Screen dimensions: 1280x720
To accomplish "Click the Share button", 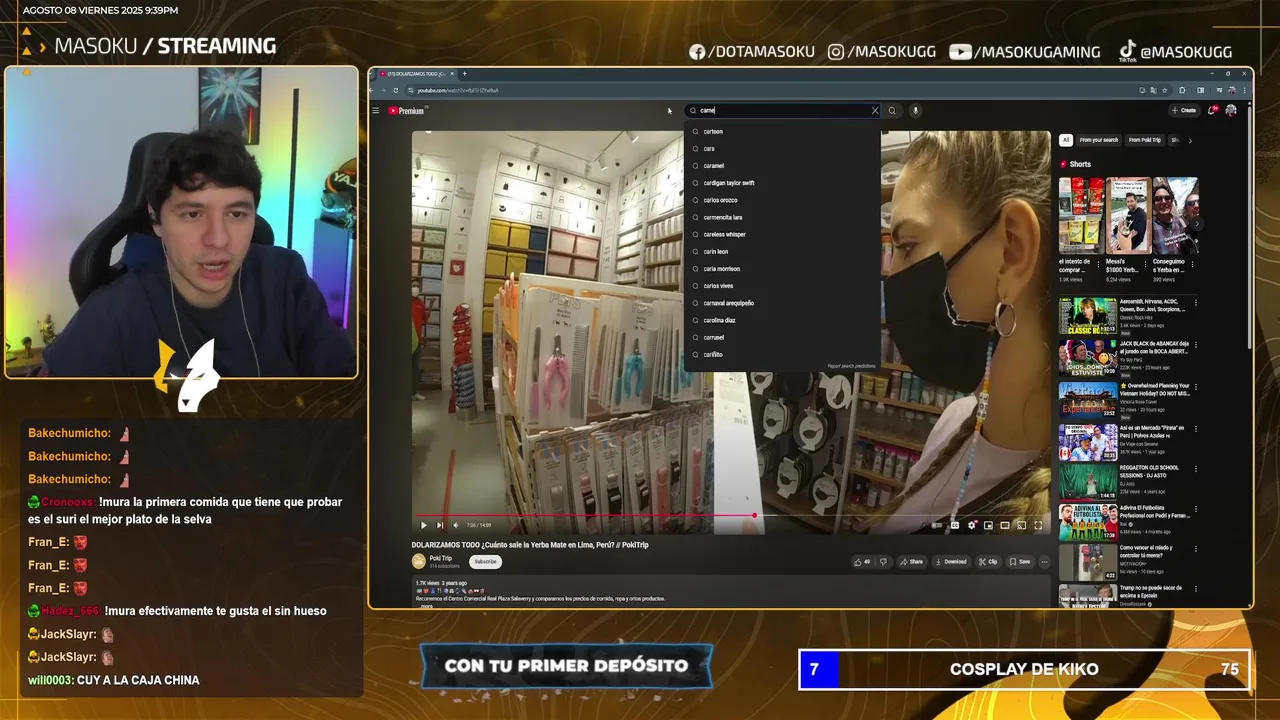I will click(911, 562).
